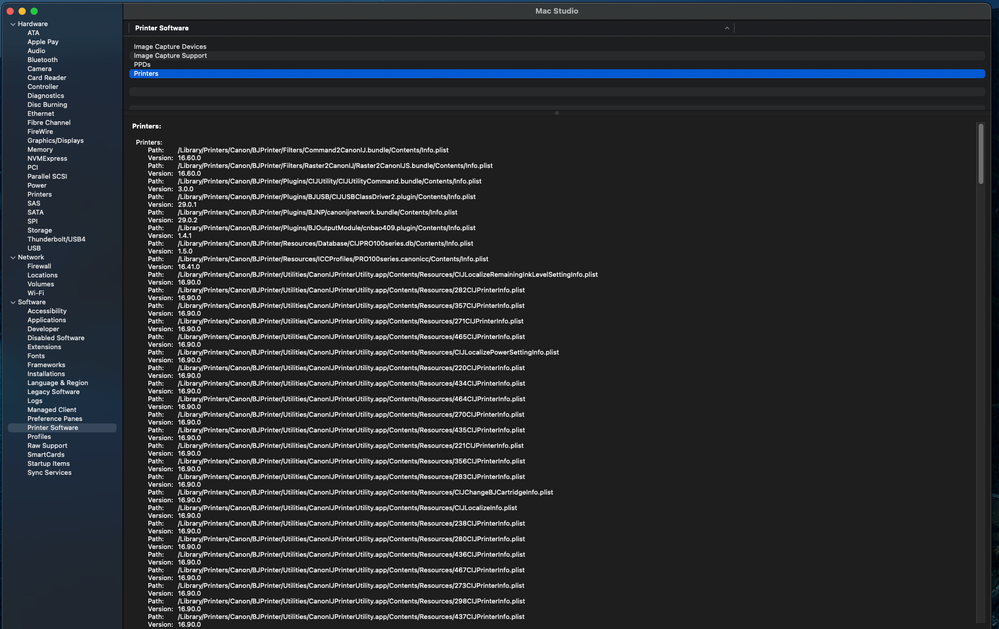Screen dimensions: 999x629
Task: Open Fibre Channel entry
Action: 49,122
